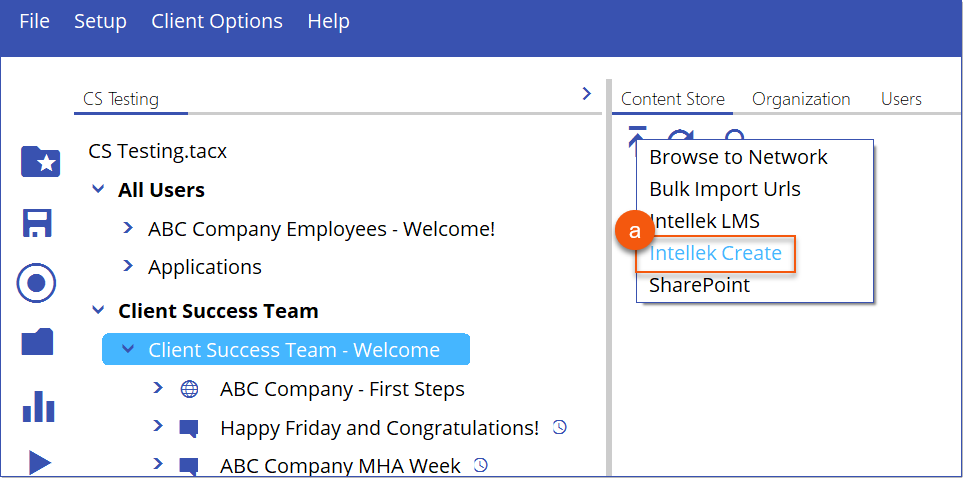Switch to the Users tab
This screenshot has width=965, height=480.
(x=901, y=99)
